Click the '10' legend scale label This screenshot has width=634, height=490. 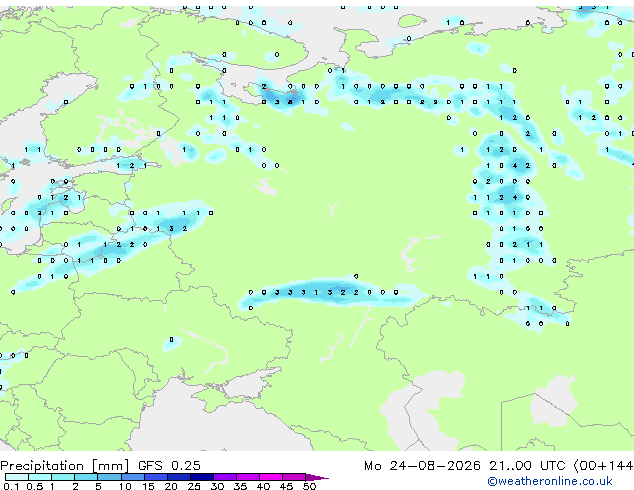[125, 486]
